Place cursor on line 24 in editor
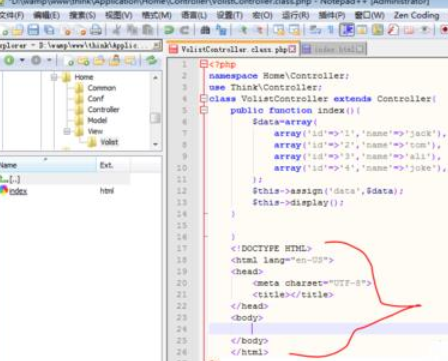This screenshot has height=361, width=448. click(x=328, y=329)
